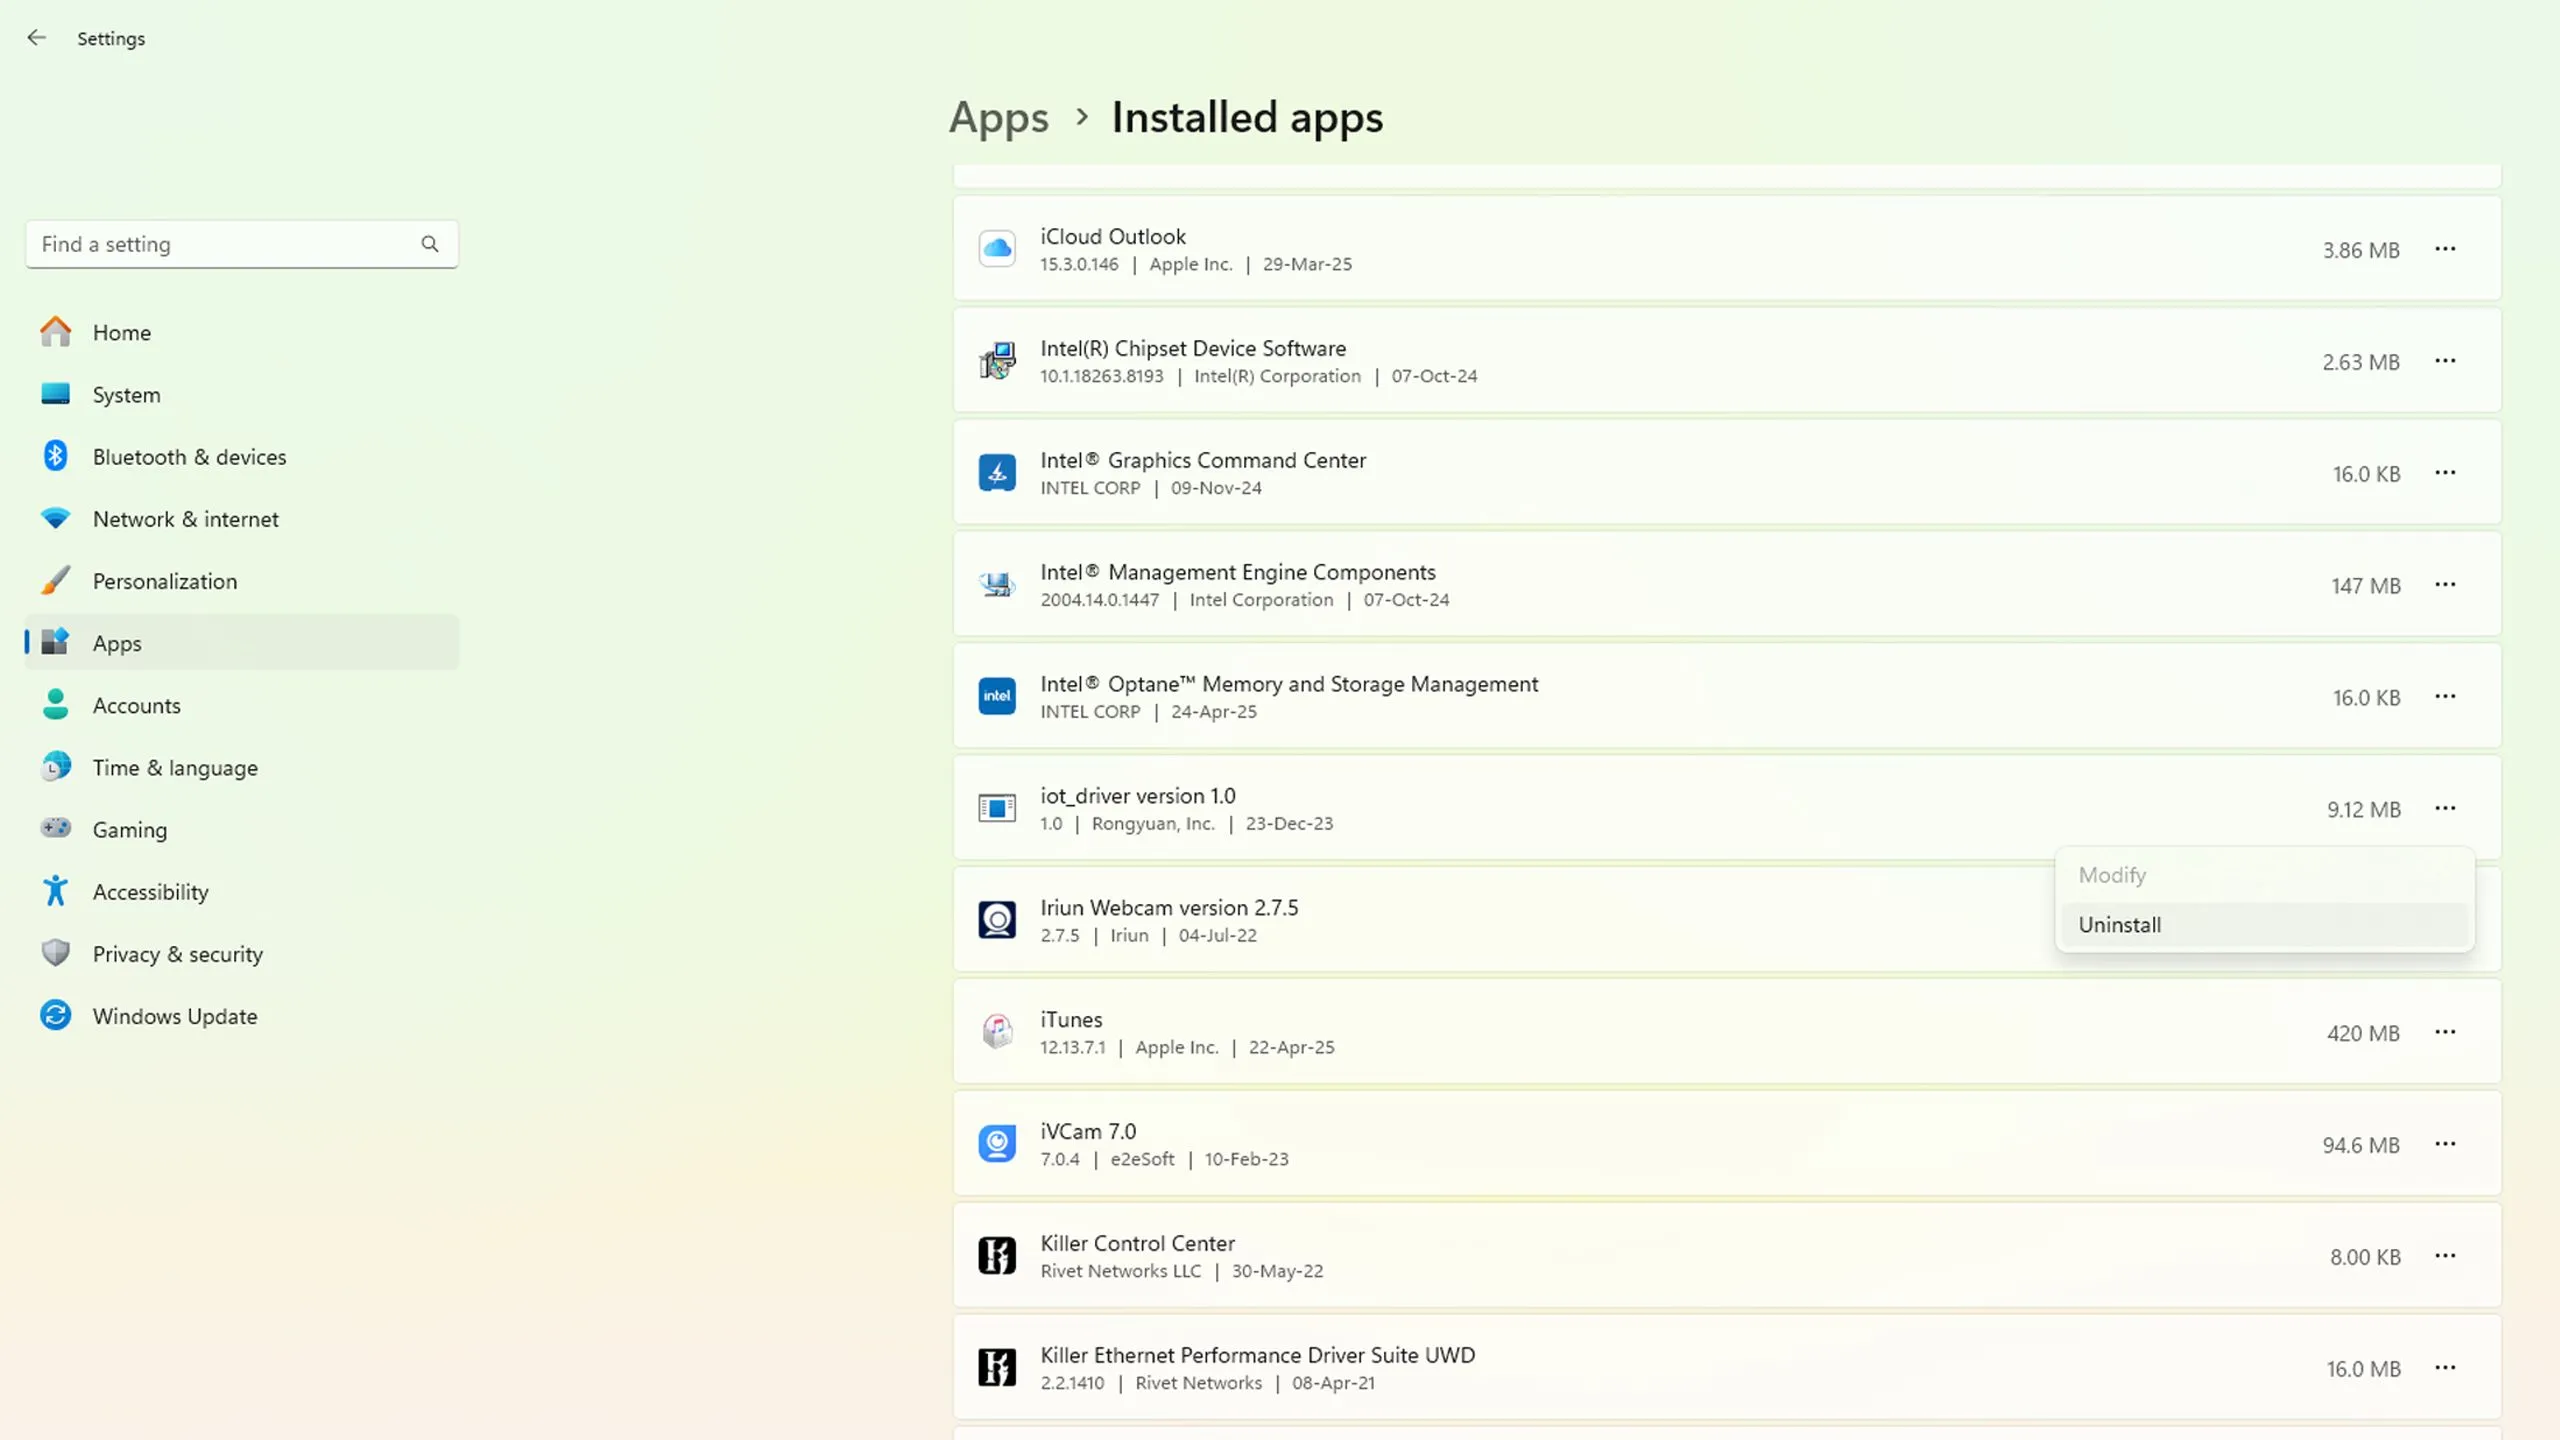Open more options for Intel Optane Memory

pyautogui.click(x=2445, y=697)
